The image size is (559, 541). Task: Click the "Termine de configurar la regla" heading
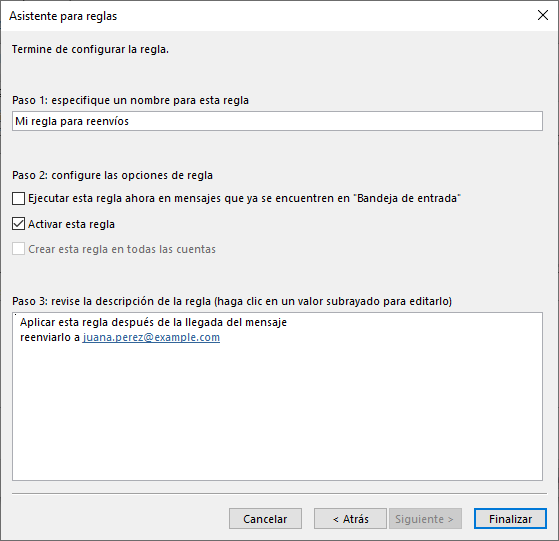(90, 49)
